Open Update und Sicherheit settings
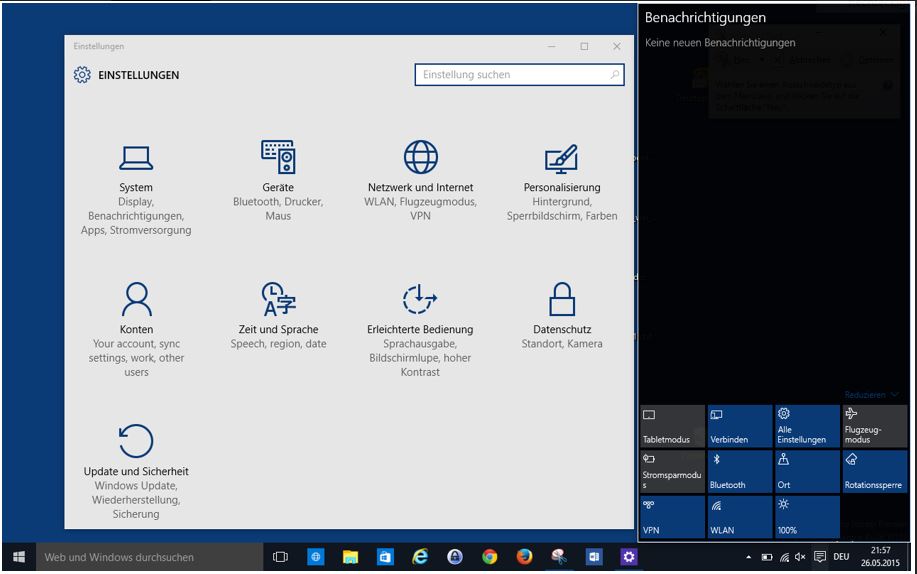The image size is (917, 574). point(136,470)
